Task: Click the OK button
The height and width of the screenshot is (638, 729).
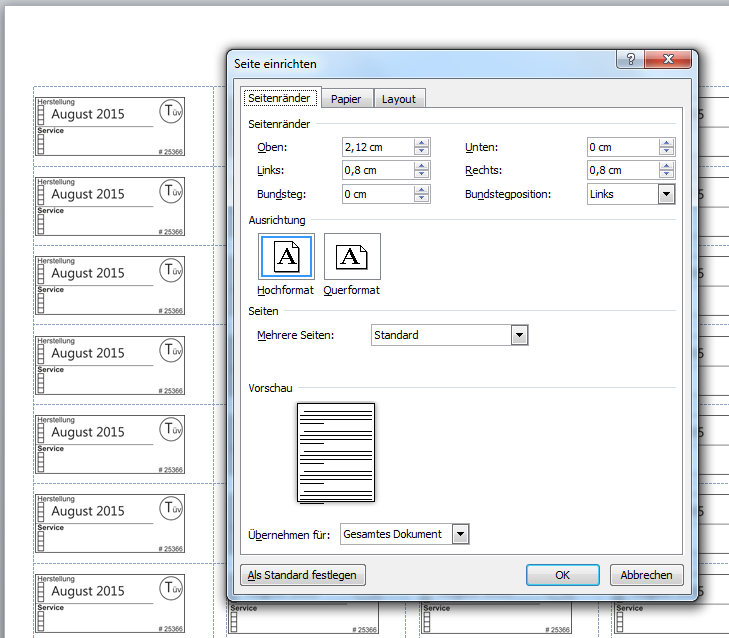Action: [562, 575]
